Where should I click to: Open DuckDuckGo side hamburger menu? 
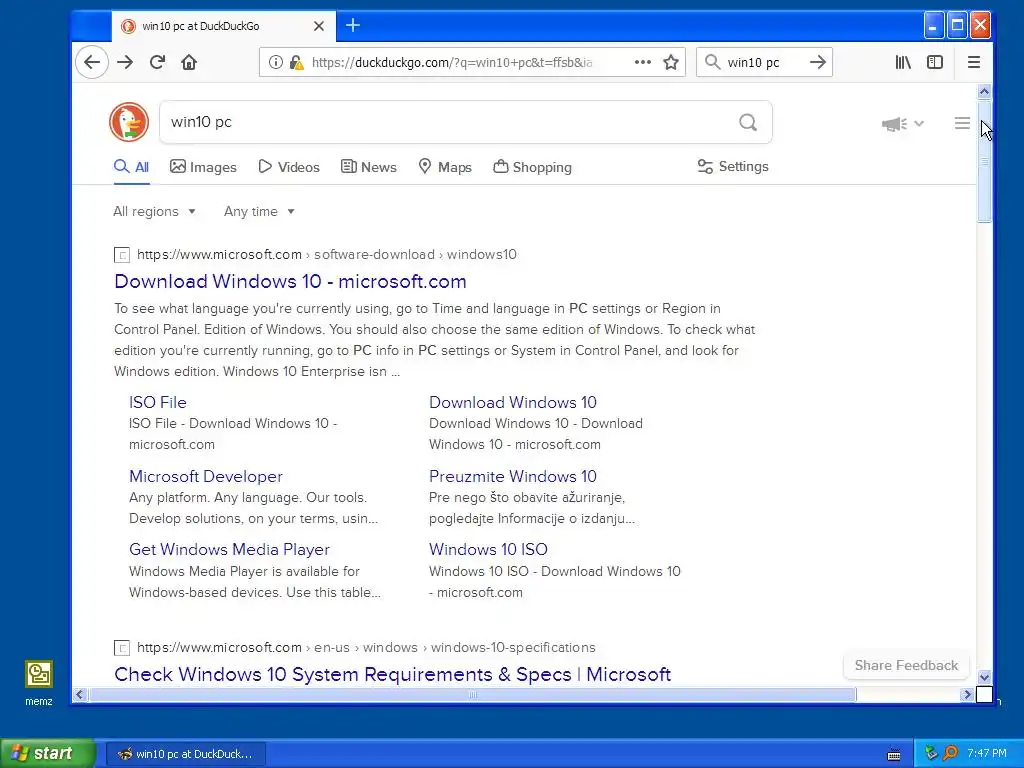962,123
